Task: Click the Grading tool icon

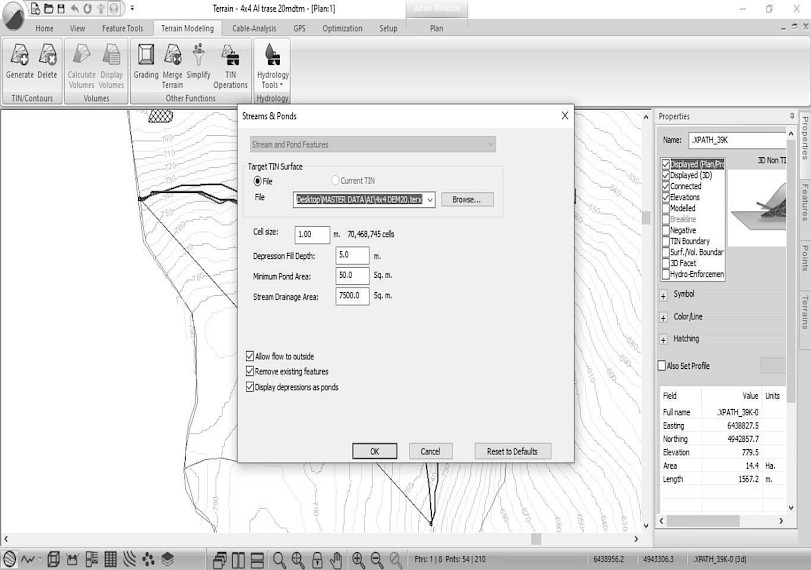Action: [146, 62]
